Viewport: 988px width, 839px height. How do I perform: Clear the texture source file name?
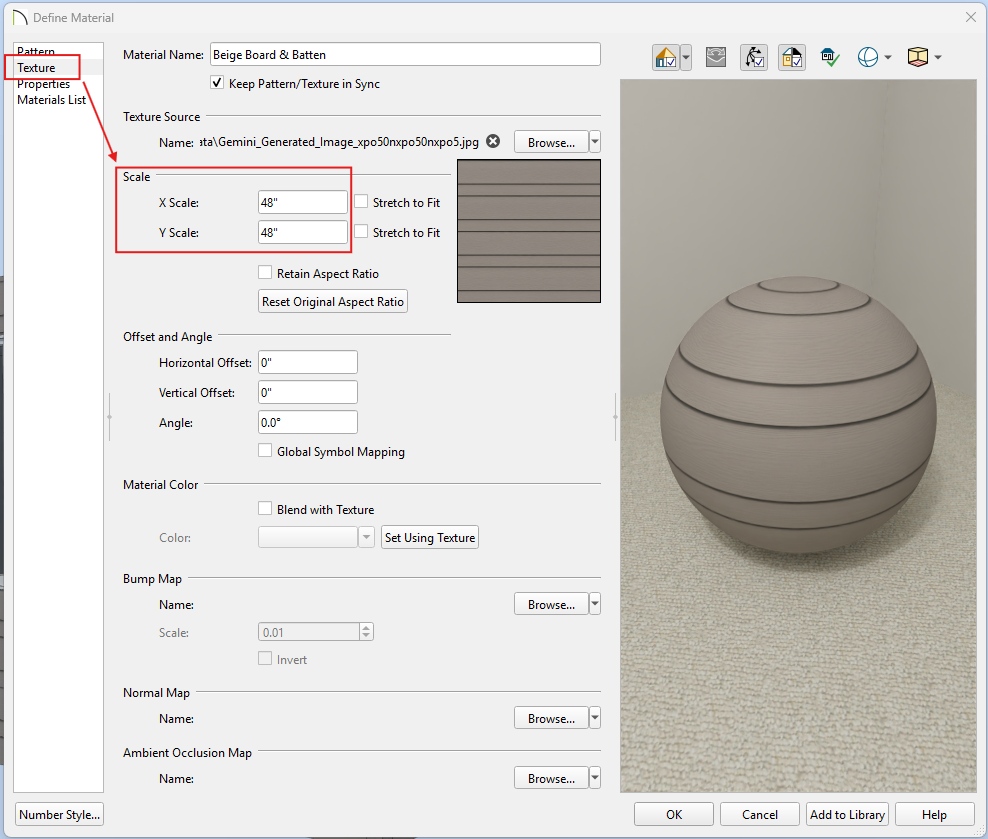point(493,141)
